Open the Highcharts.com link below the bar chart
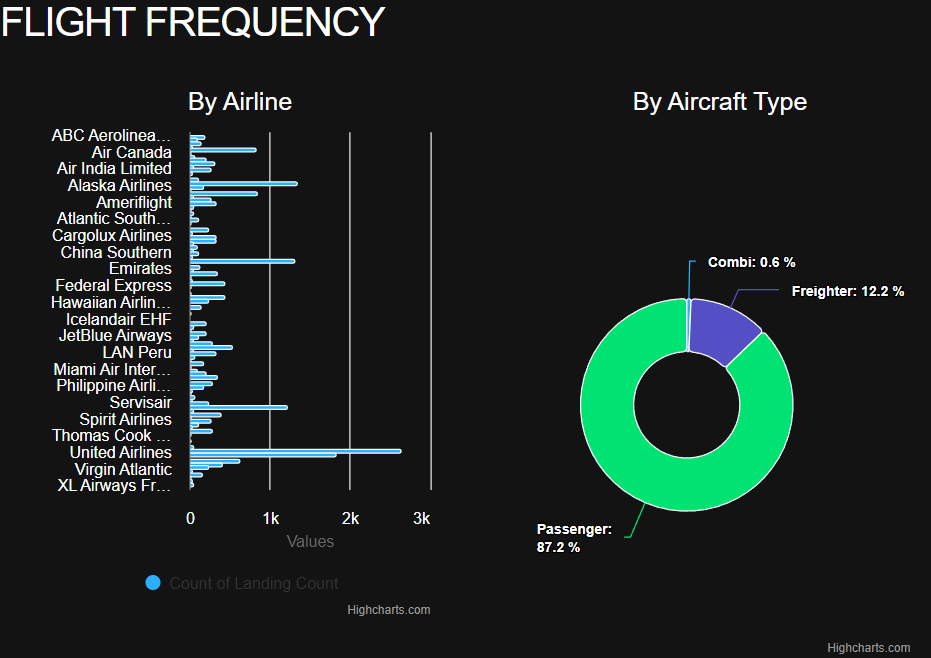Image resolution: width=931 pixels, height=658 pixels. (388, 609)
